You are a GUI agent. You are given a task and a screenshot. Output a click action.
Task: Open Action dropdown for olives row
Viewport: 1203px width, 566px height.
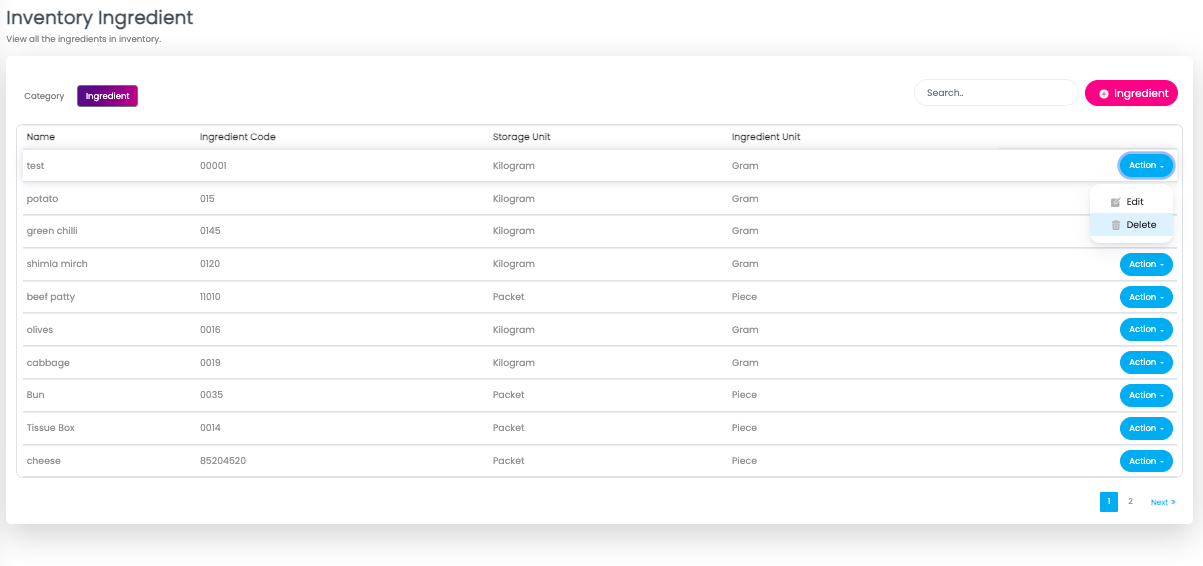1146,329
